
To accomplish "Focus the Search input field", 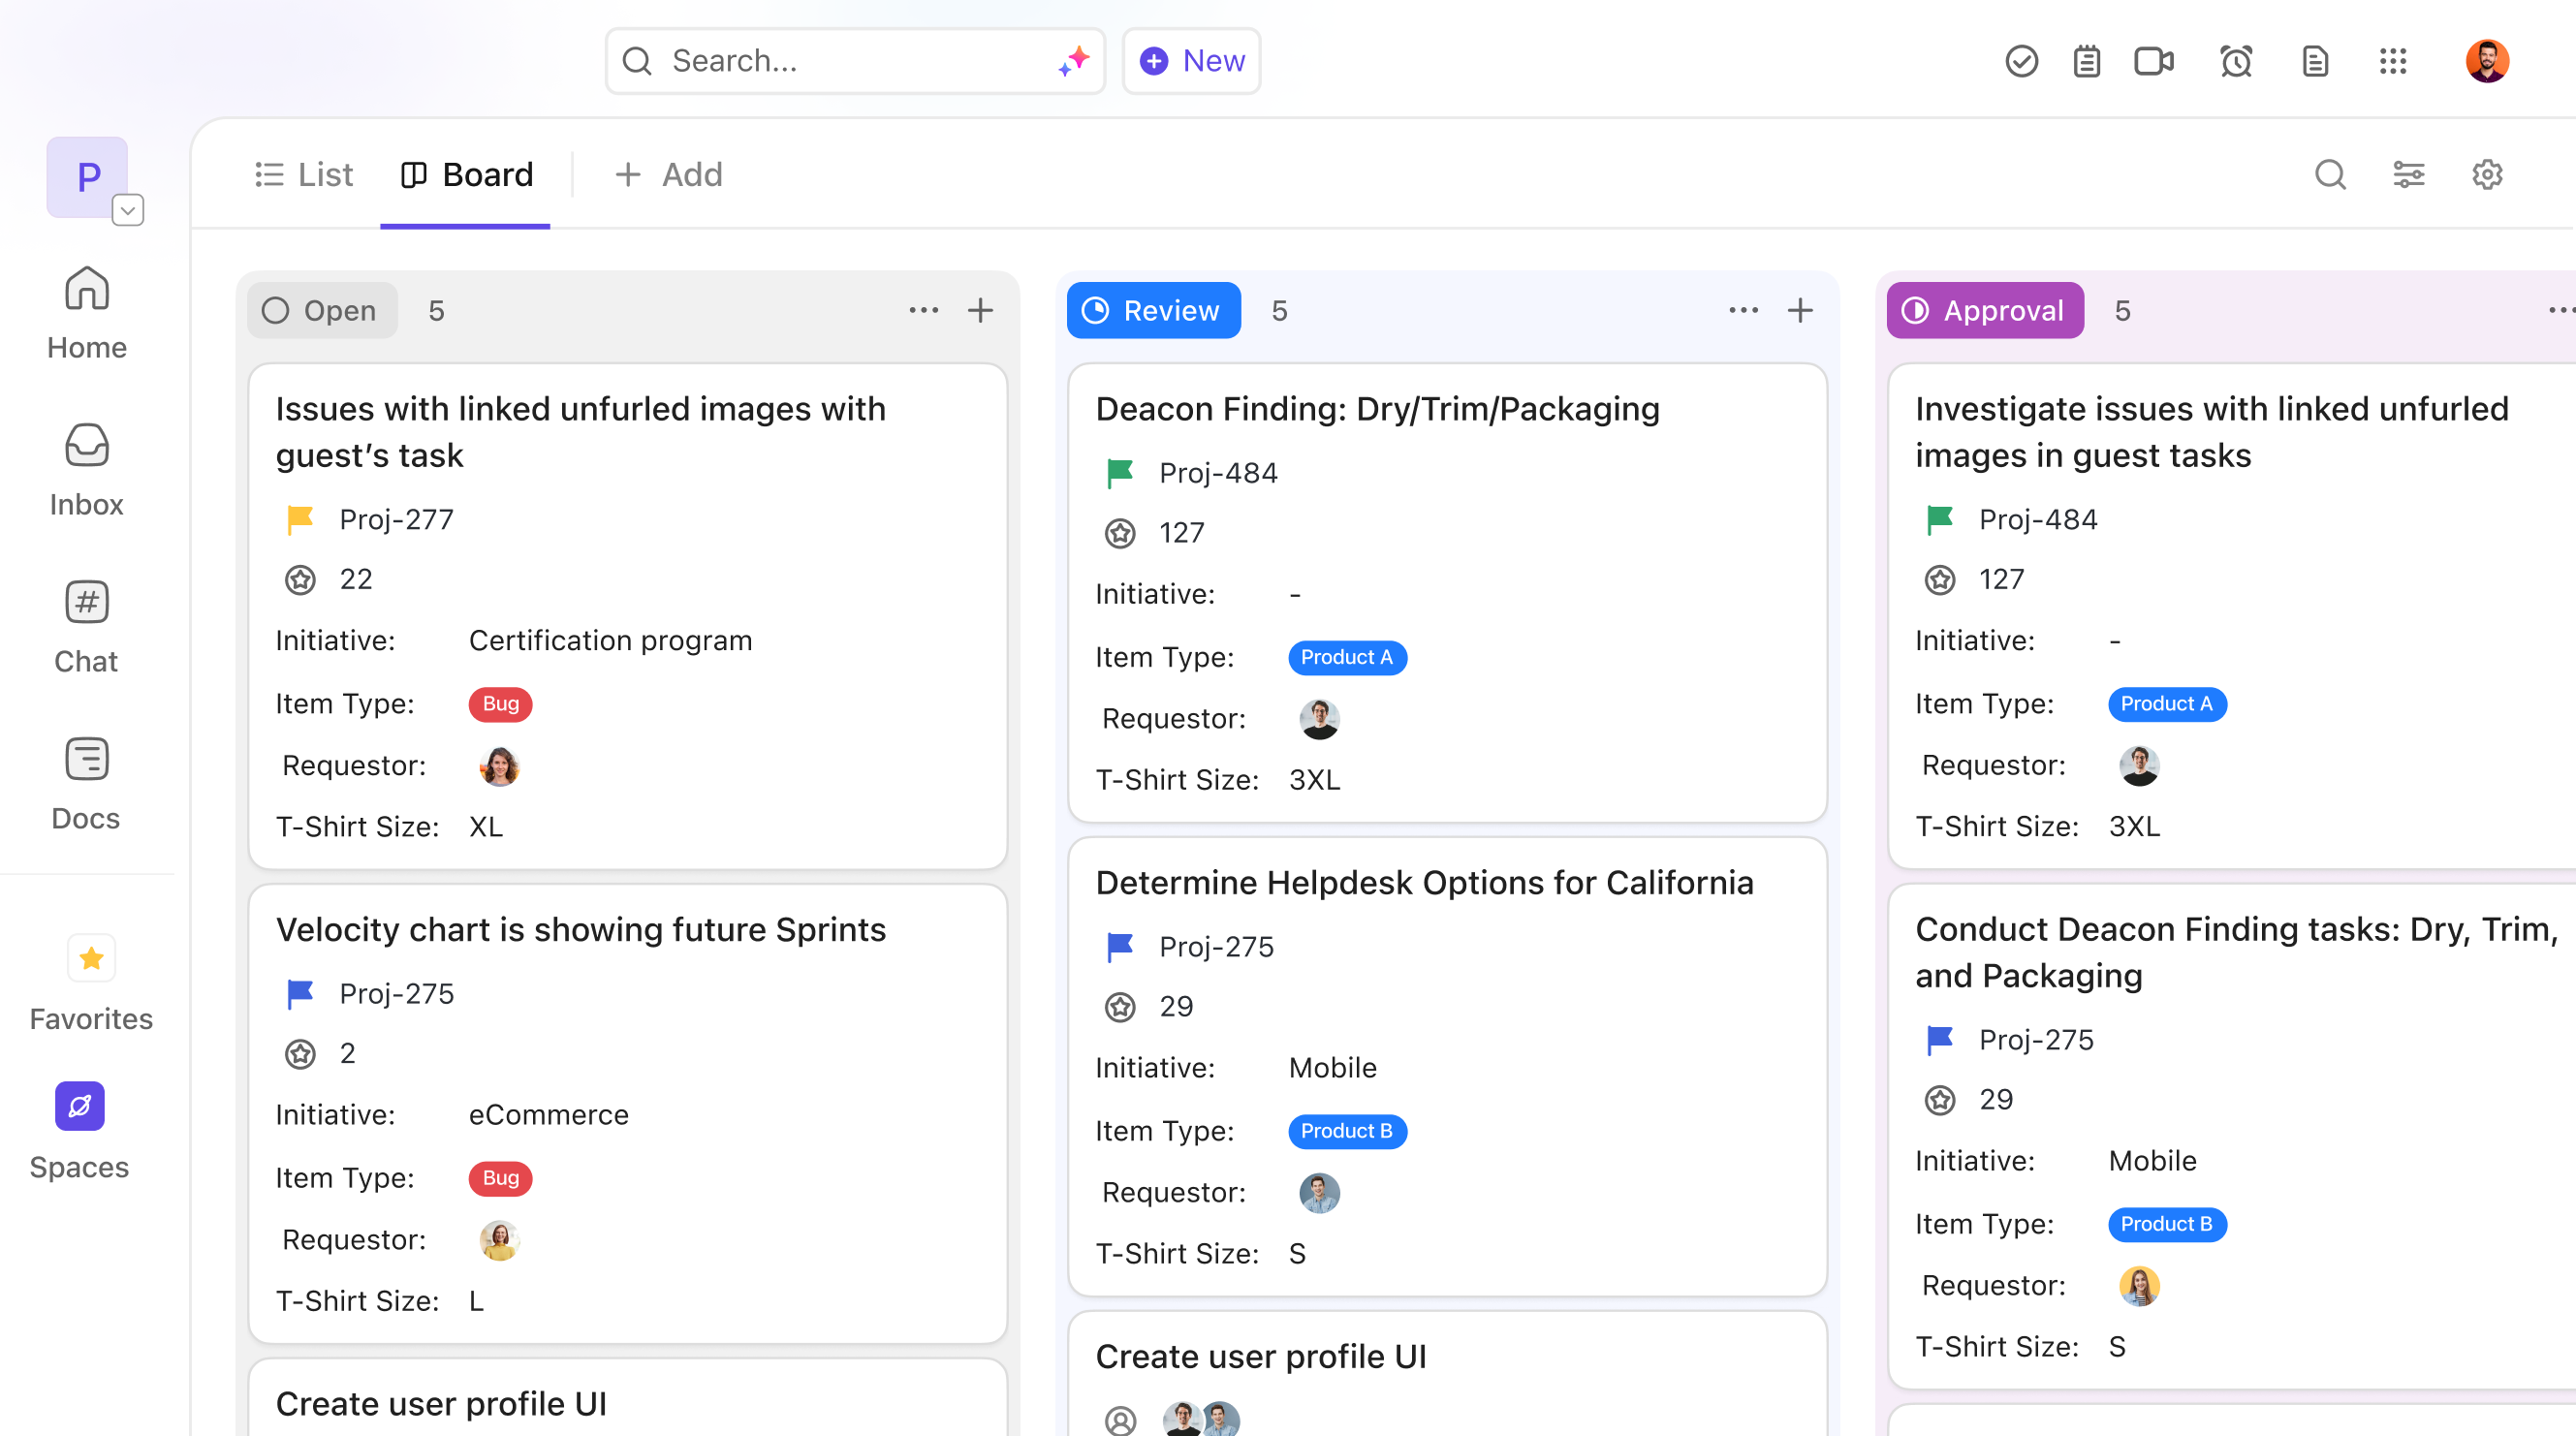I will click(855, 61).
